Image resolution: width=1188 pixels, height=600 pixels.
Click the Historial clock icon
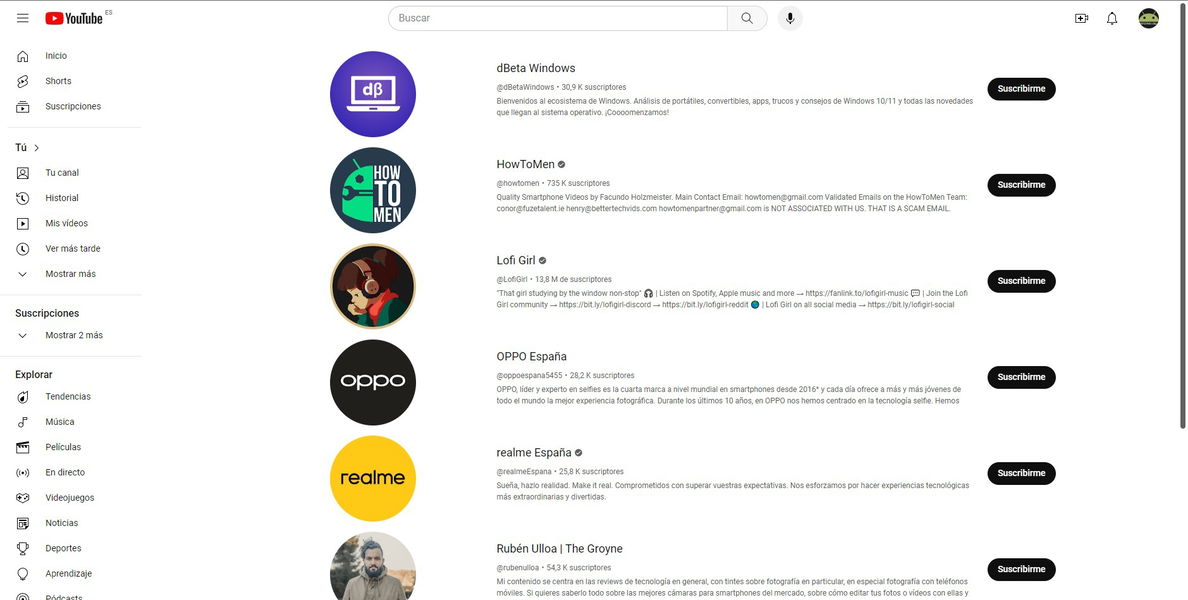click(x=23, y=198)
